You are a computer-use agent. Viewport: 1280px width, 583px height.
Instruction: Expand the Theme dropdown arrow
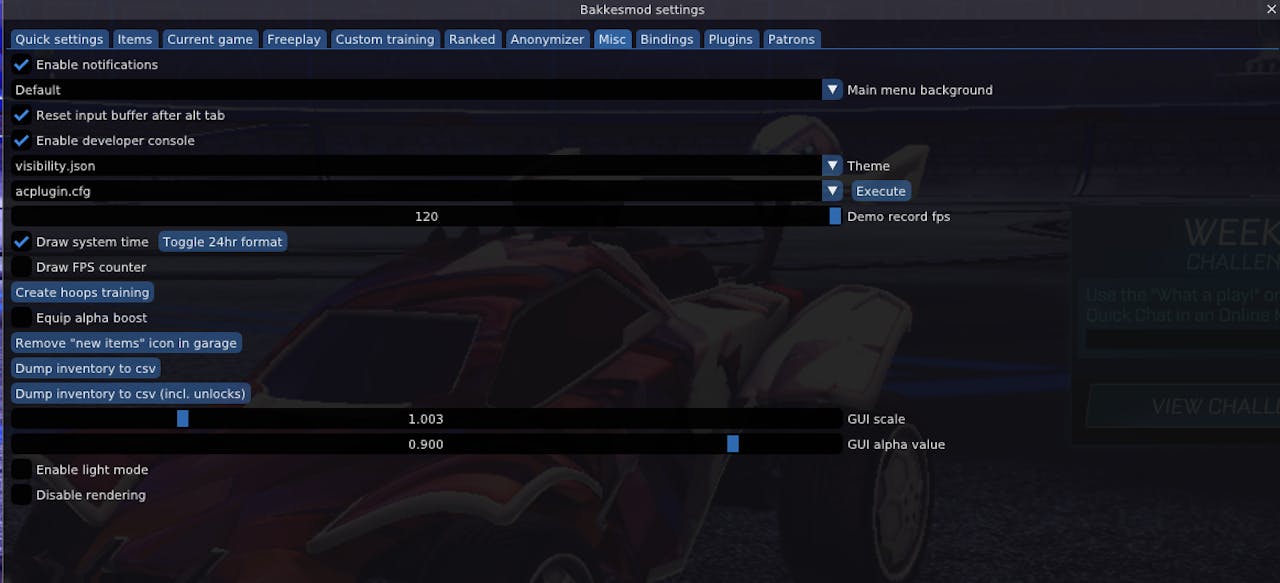[832, 166]
